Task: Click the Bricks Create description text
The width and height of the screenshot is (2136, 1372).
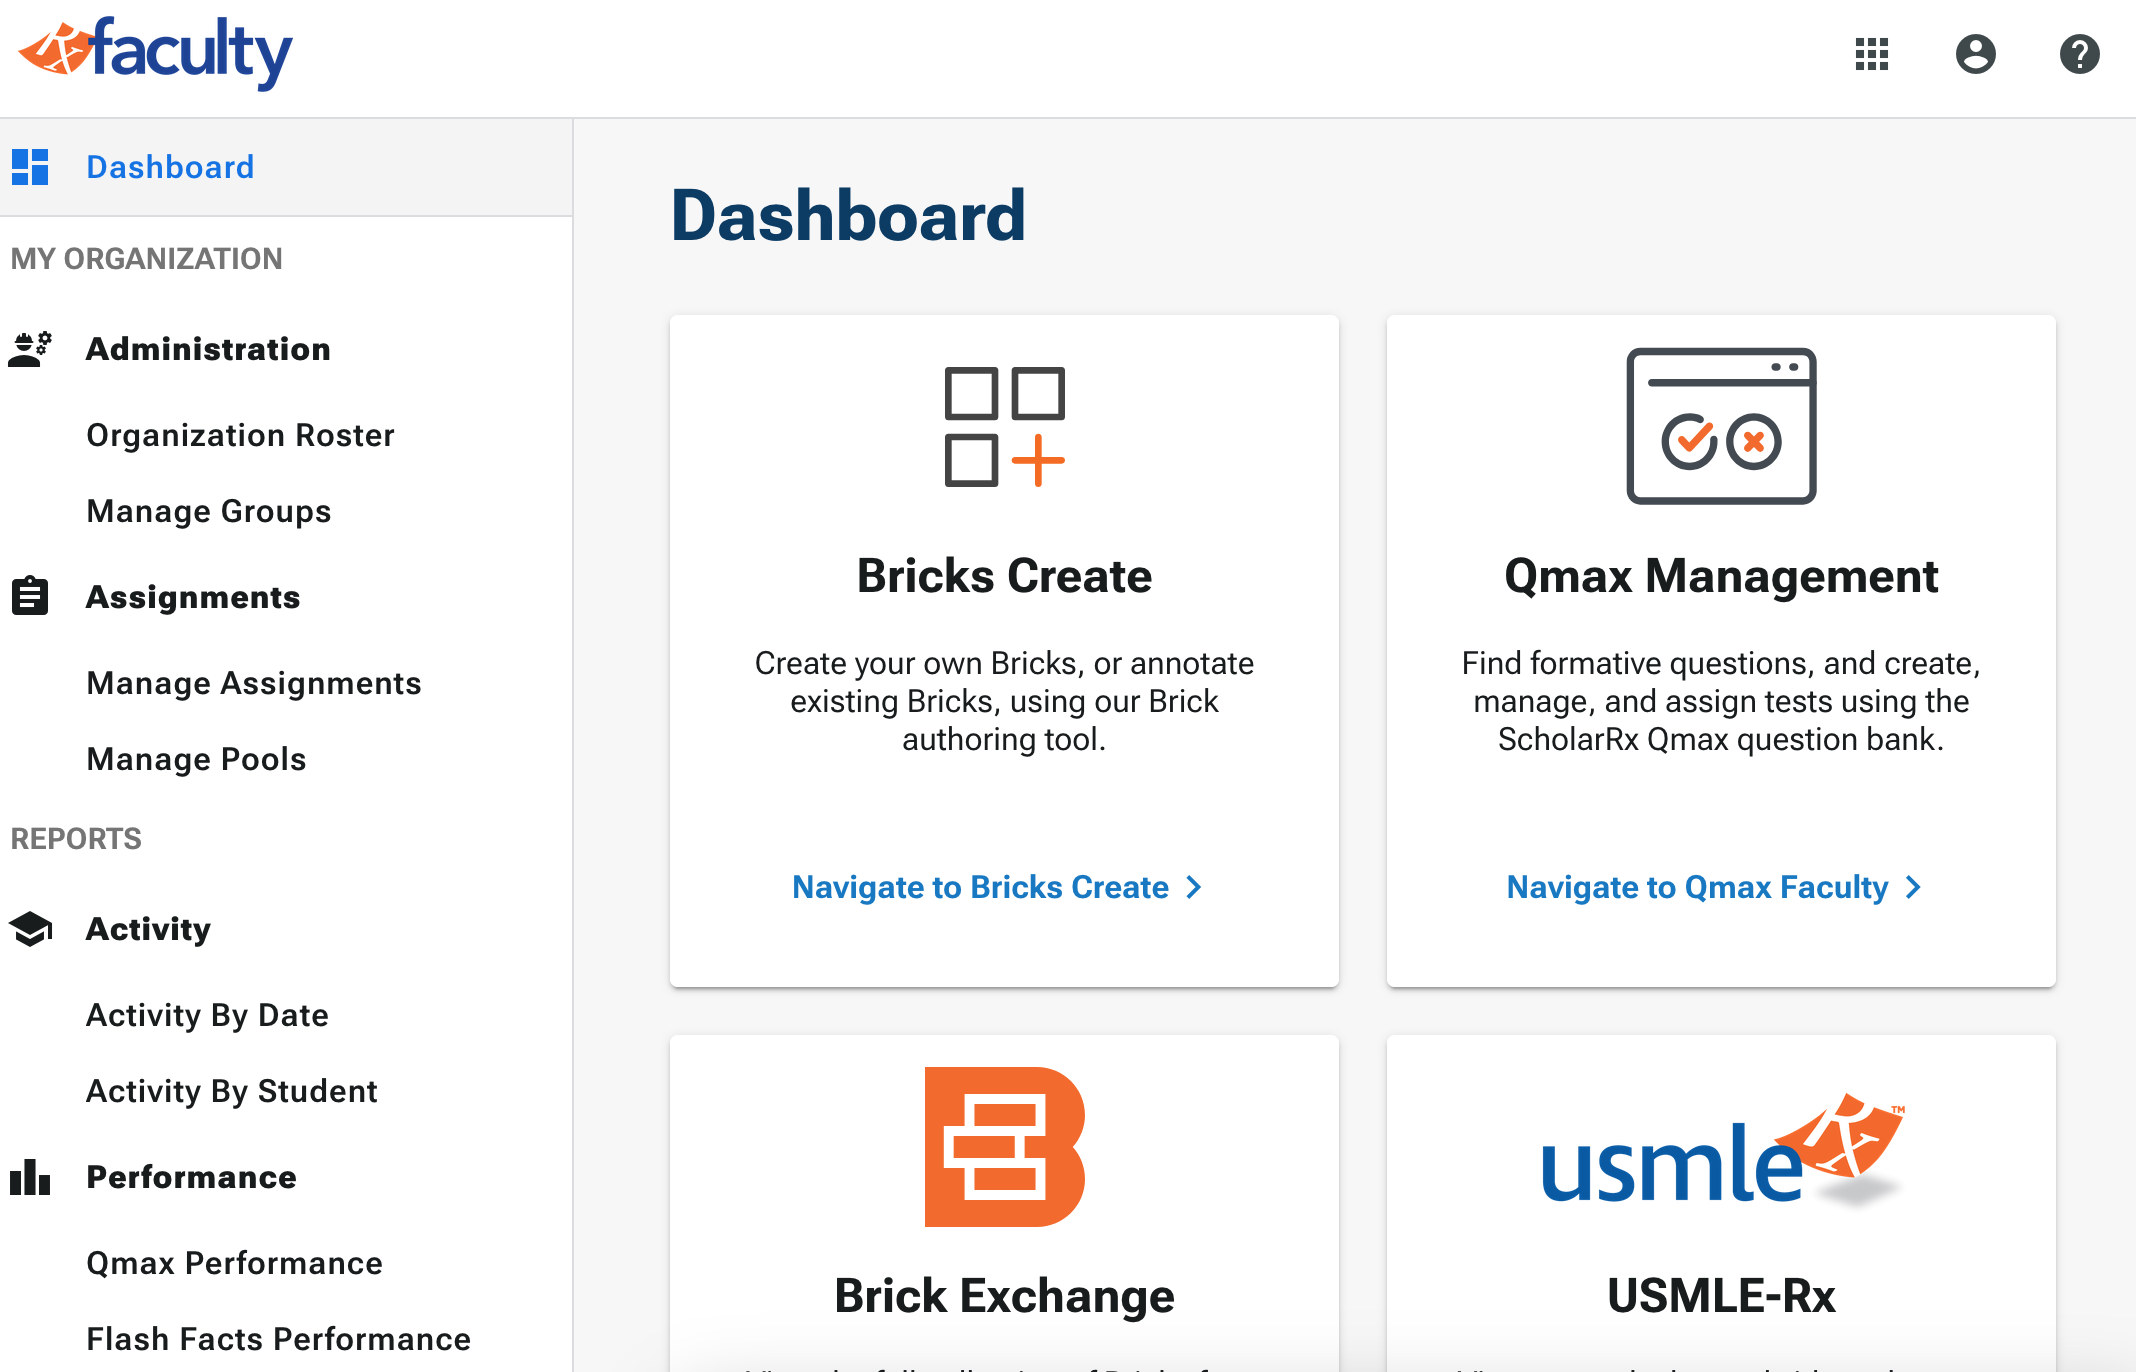Action: tap(1004, 701)
